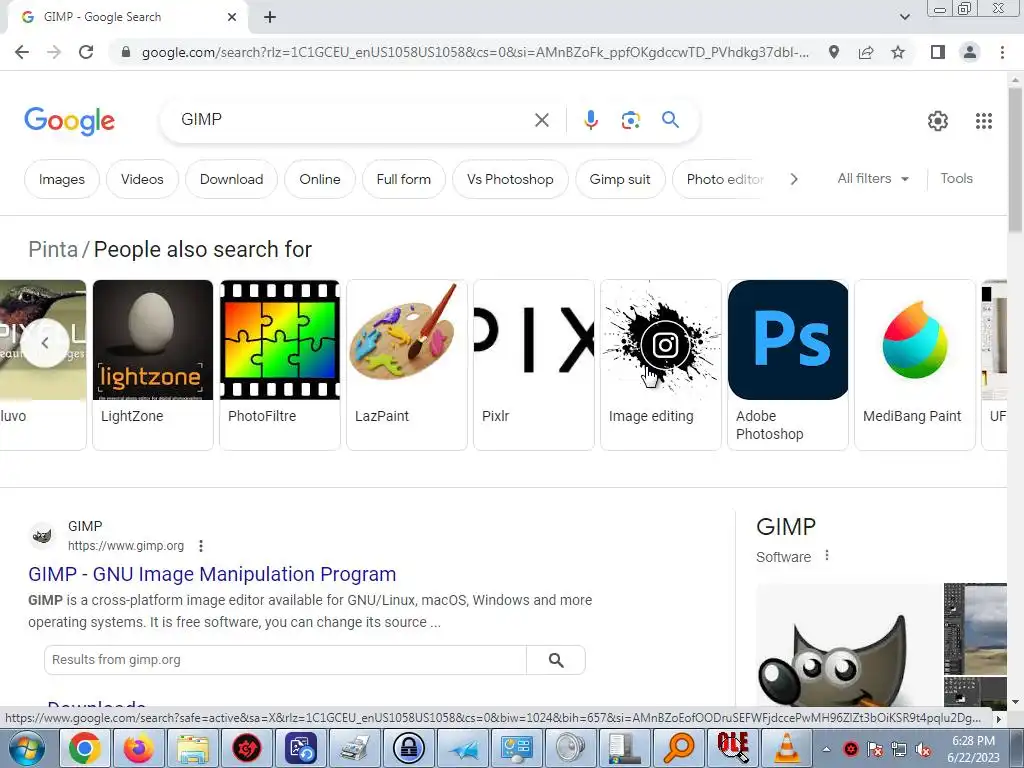Screen dimensions: 1024x768
Task: Click the GIMP Wilber mascot image
Action: click(850, 647)
